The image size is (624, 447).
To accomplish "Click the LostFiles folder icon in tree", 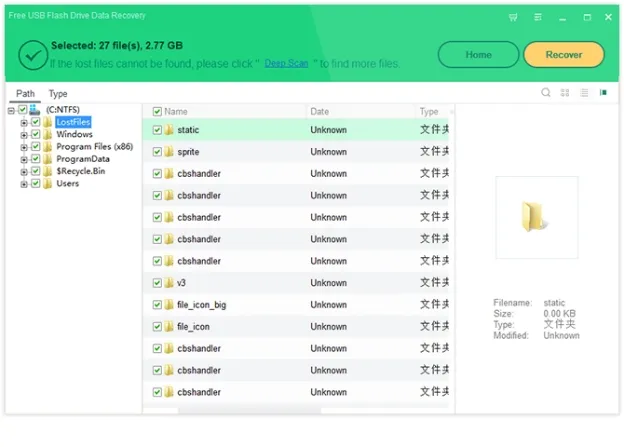I will tap(48, 122).
